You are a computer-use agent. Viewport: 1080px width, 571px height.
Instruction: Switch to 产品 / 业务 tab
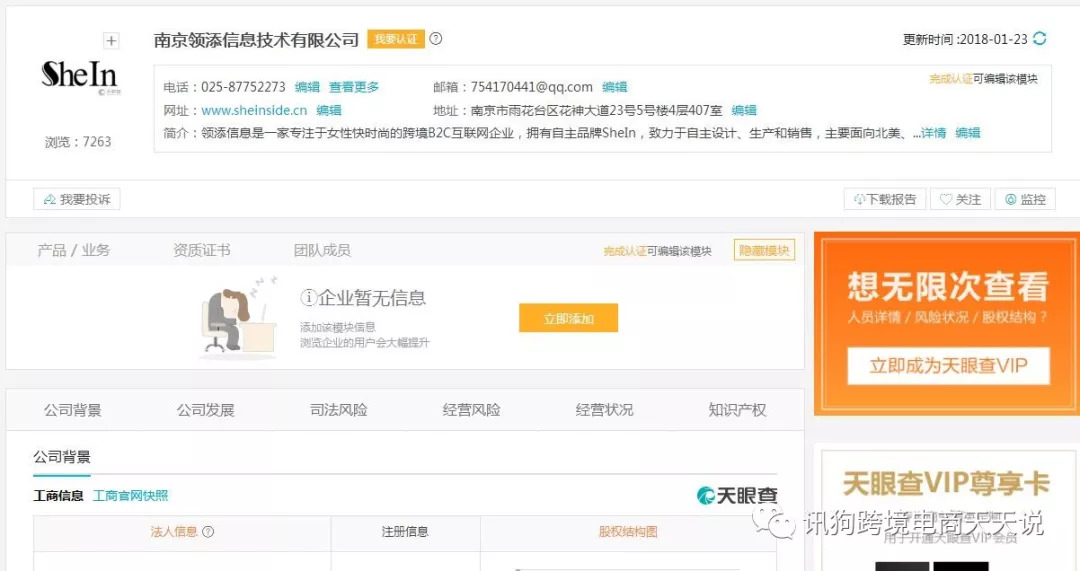click(74, 250)
